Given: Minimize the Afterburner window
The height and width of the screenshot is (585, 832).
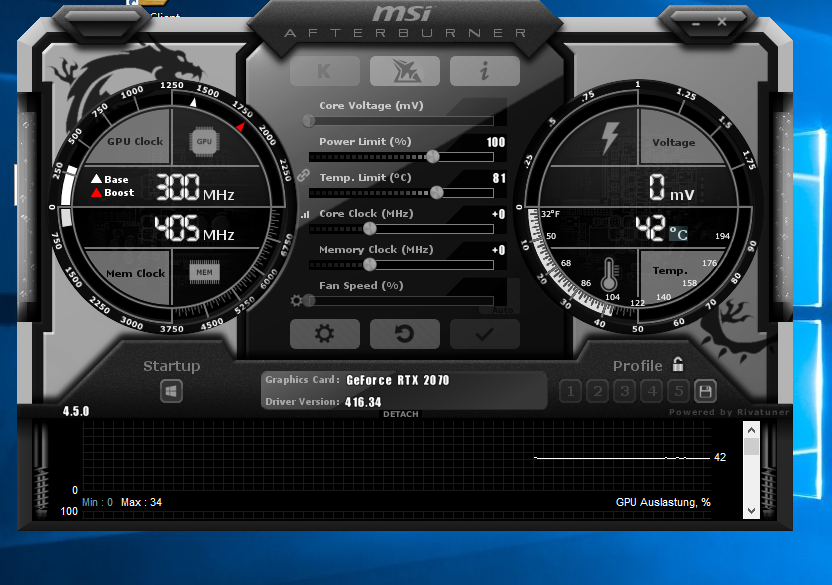Looking at the screenshot, I should click(696, 23).
